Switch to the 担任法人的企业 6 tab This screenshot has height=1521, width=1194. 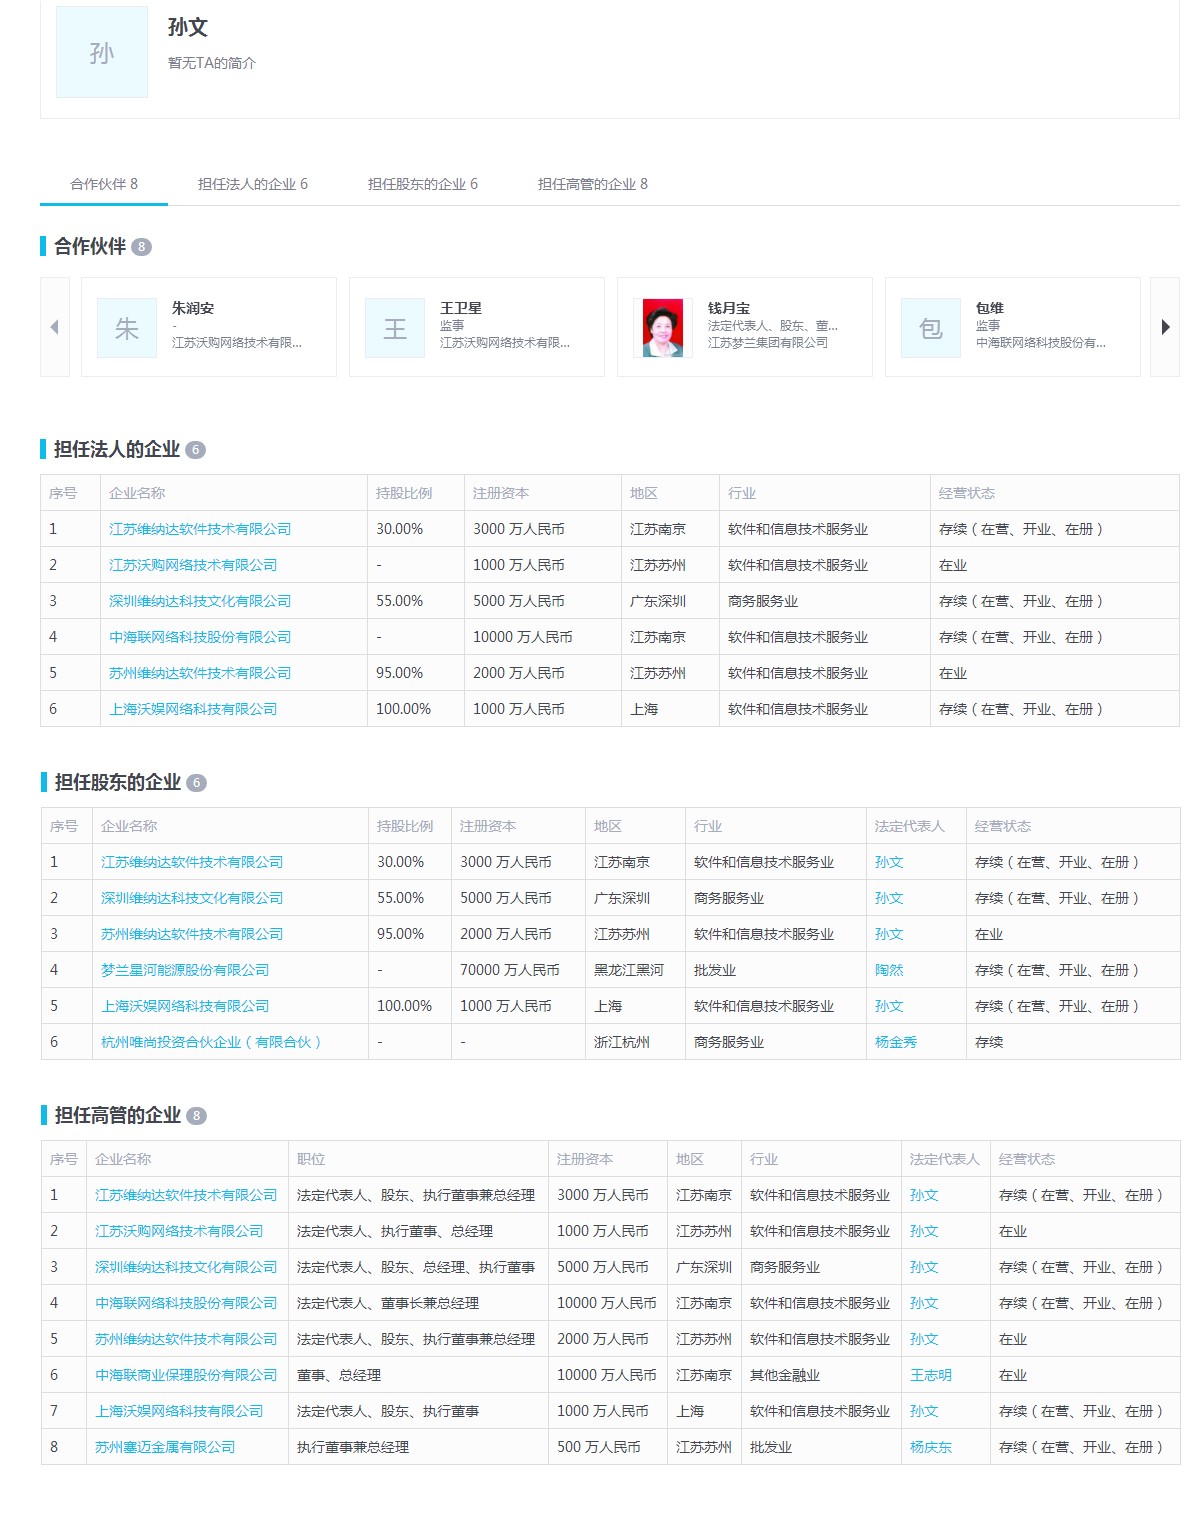click(253, 184)
